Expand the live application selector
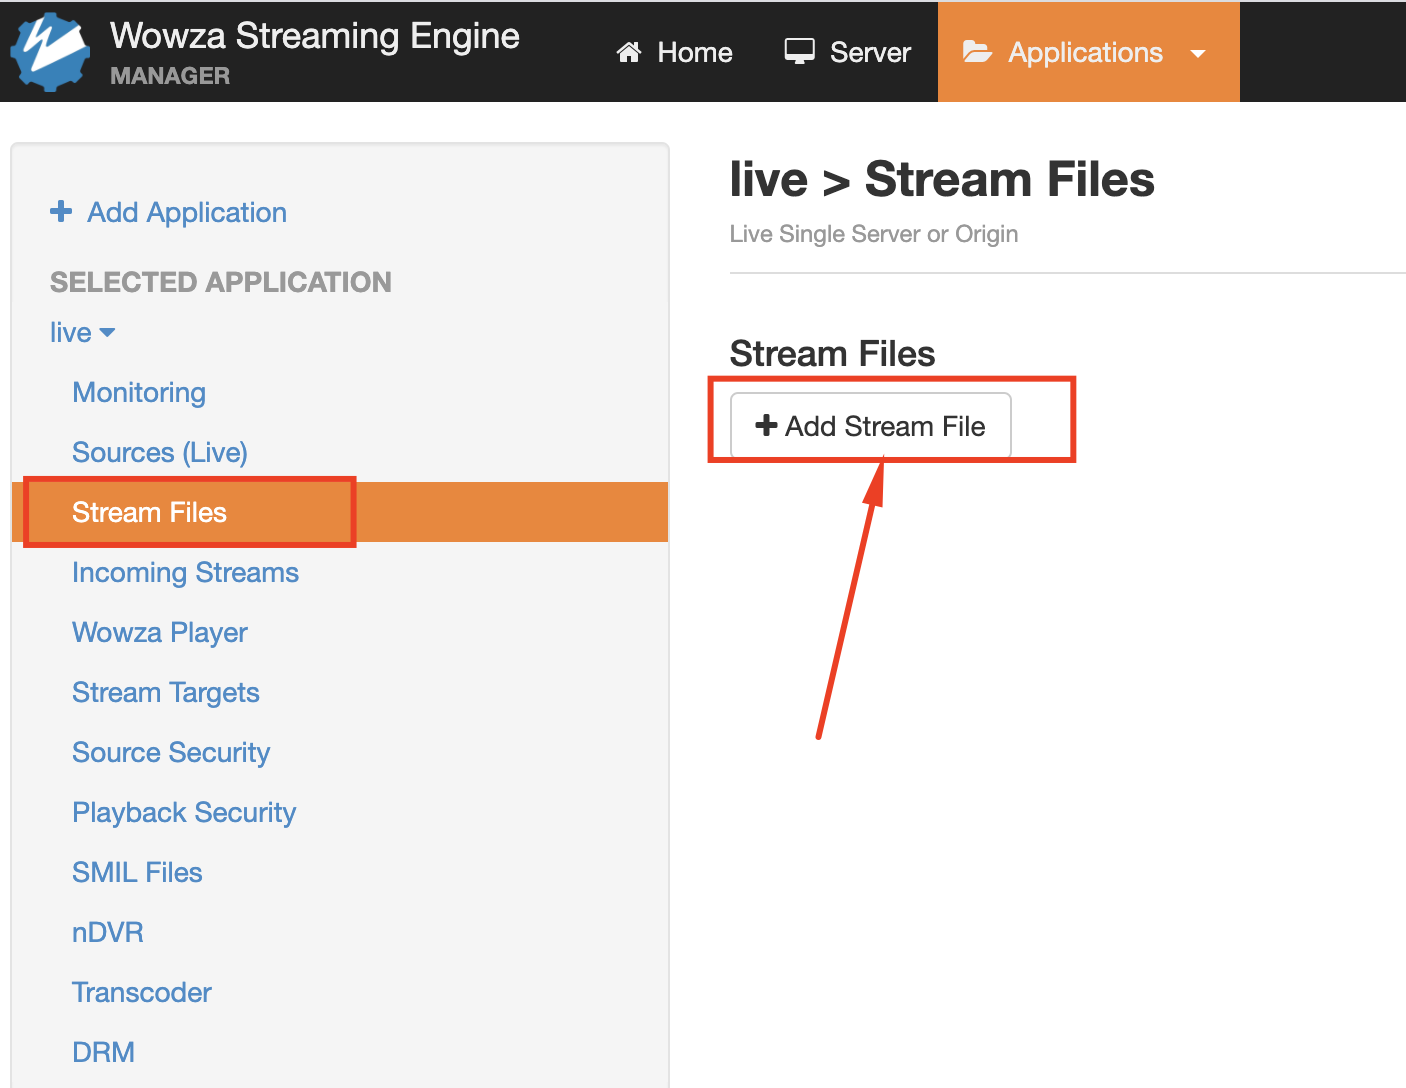This screenshot has height=1088, width=1406. click(83, 332)
